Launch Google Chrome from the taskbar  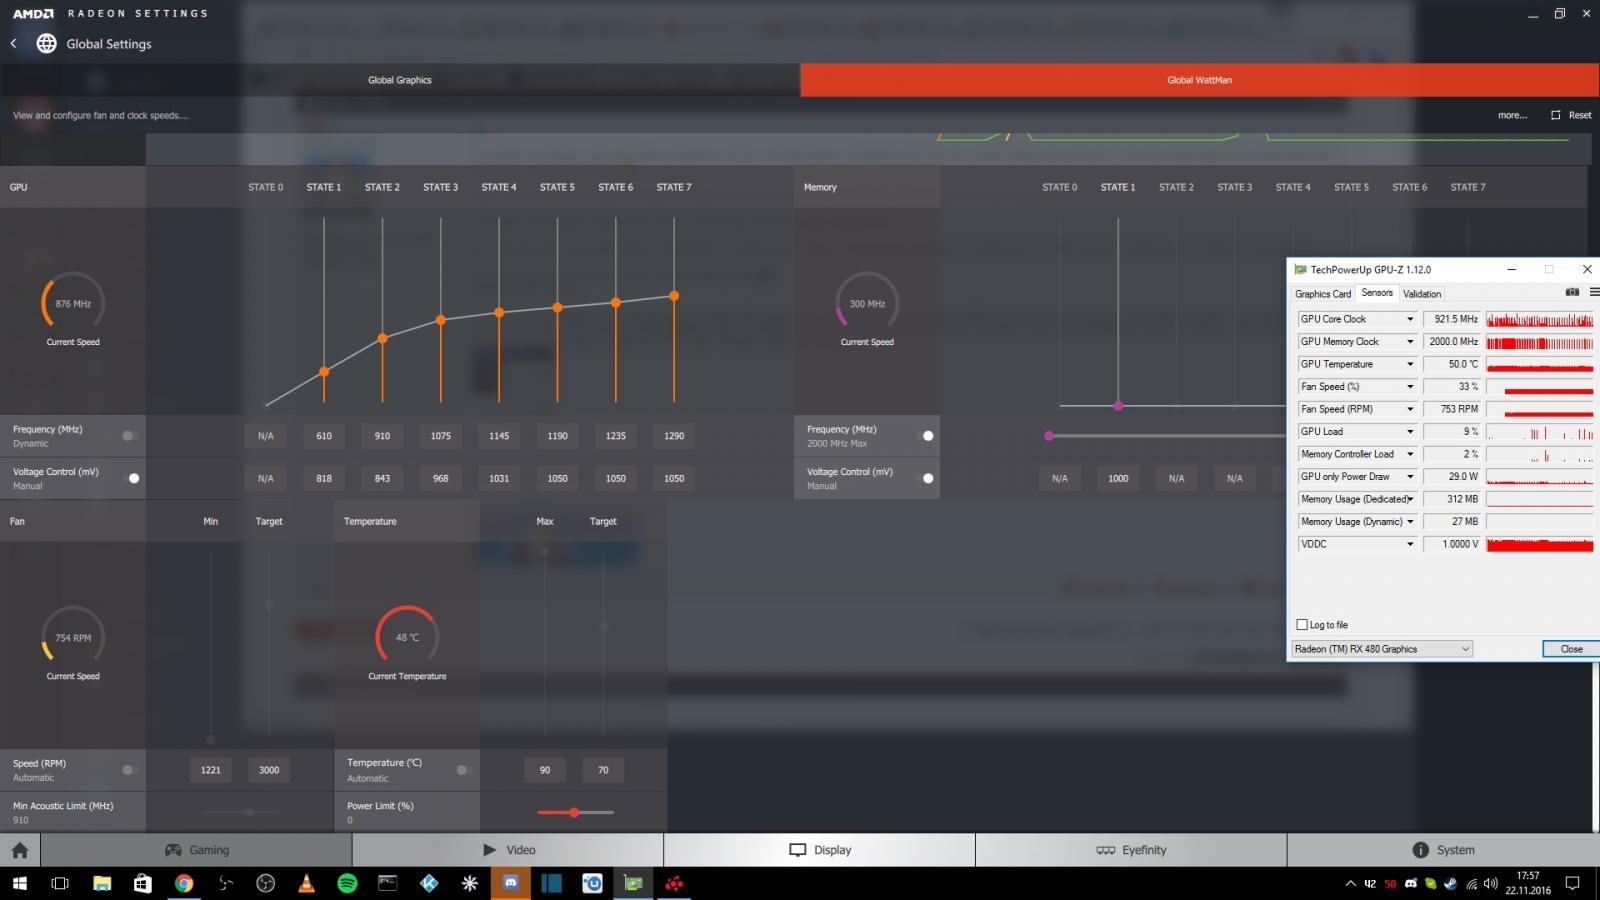[x=184, y=883]
